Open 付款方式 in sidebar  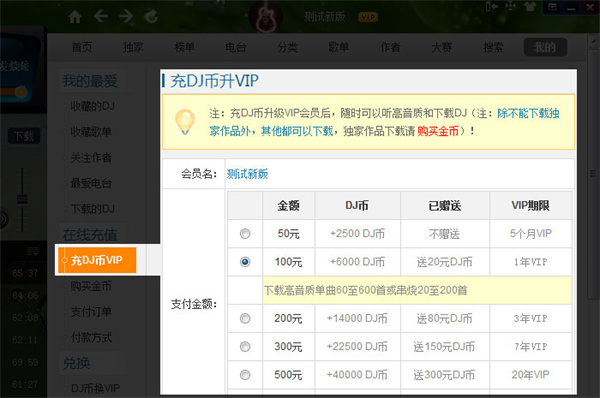91,337
